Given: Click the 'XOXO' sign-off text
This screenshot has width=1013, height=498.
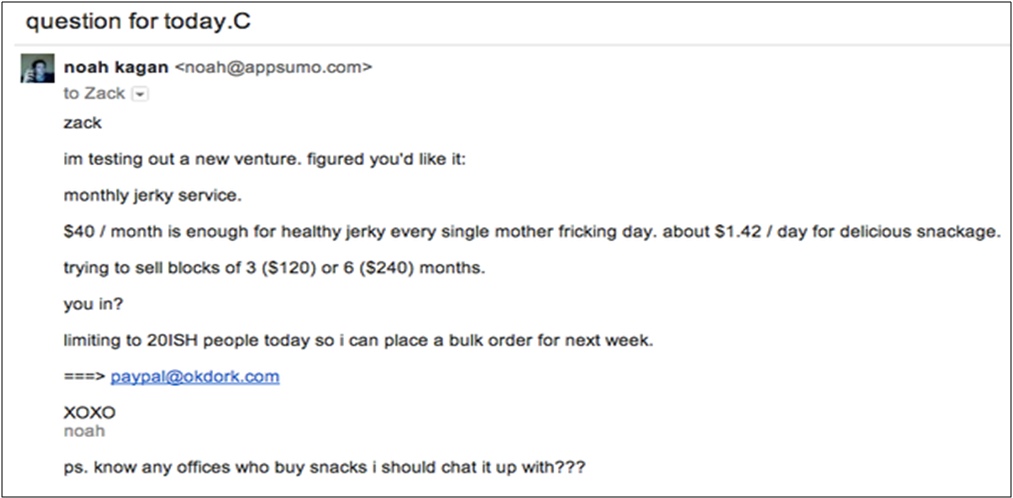Looking at the screenshot, I should 89,412.
